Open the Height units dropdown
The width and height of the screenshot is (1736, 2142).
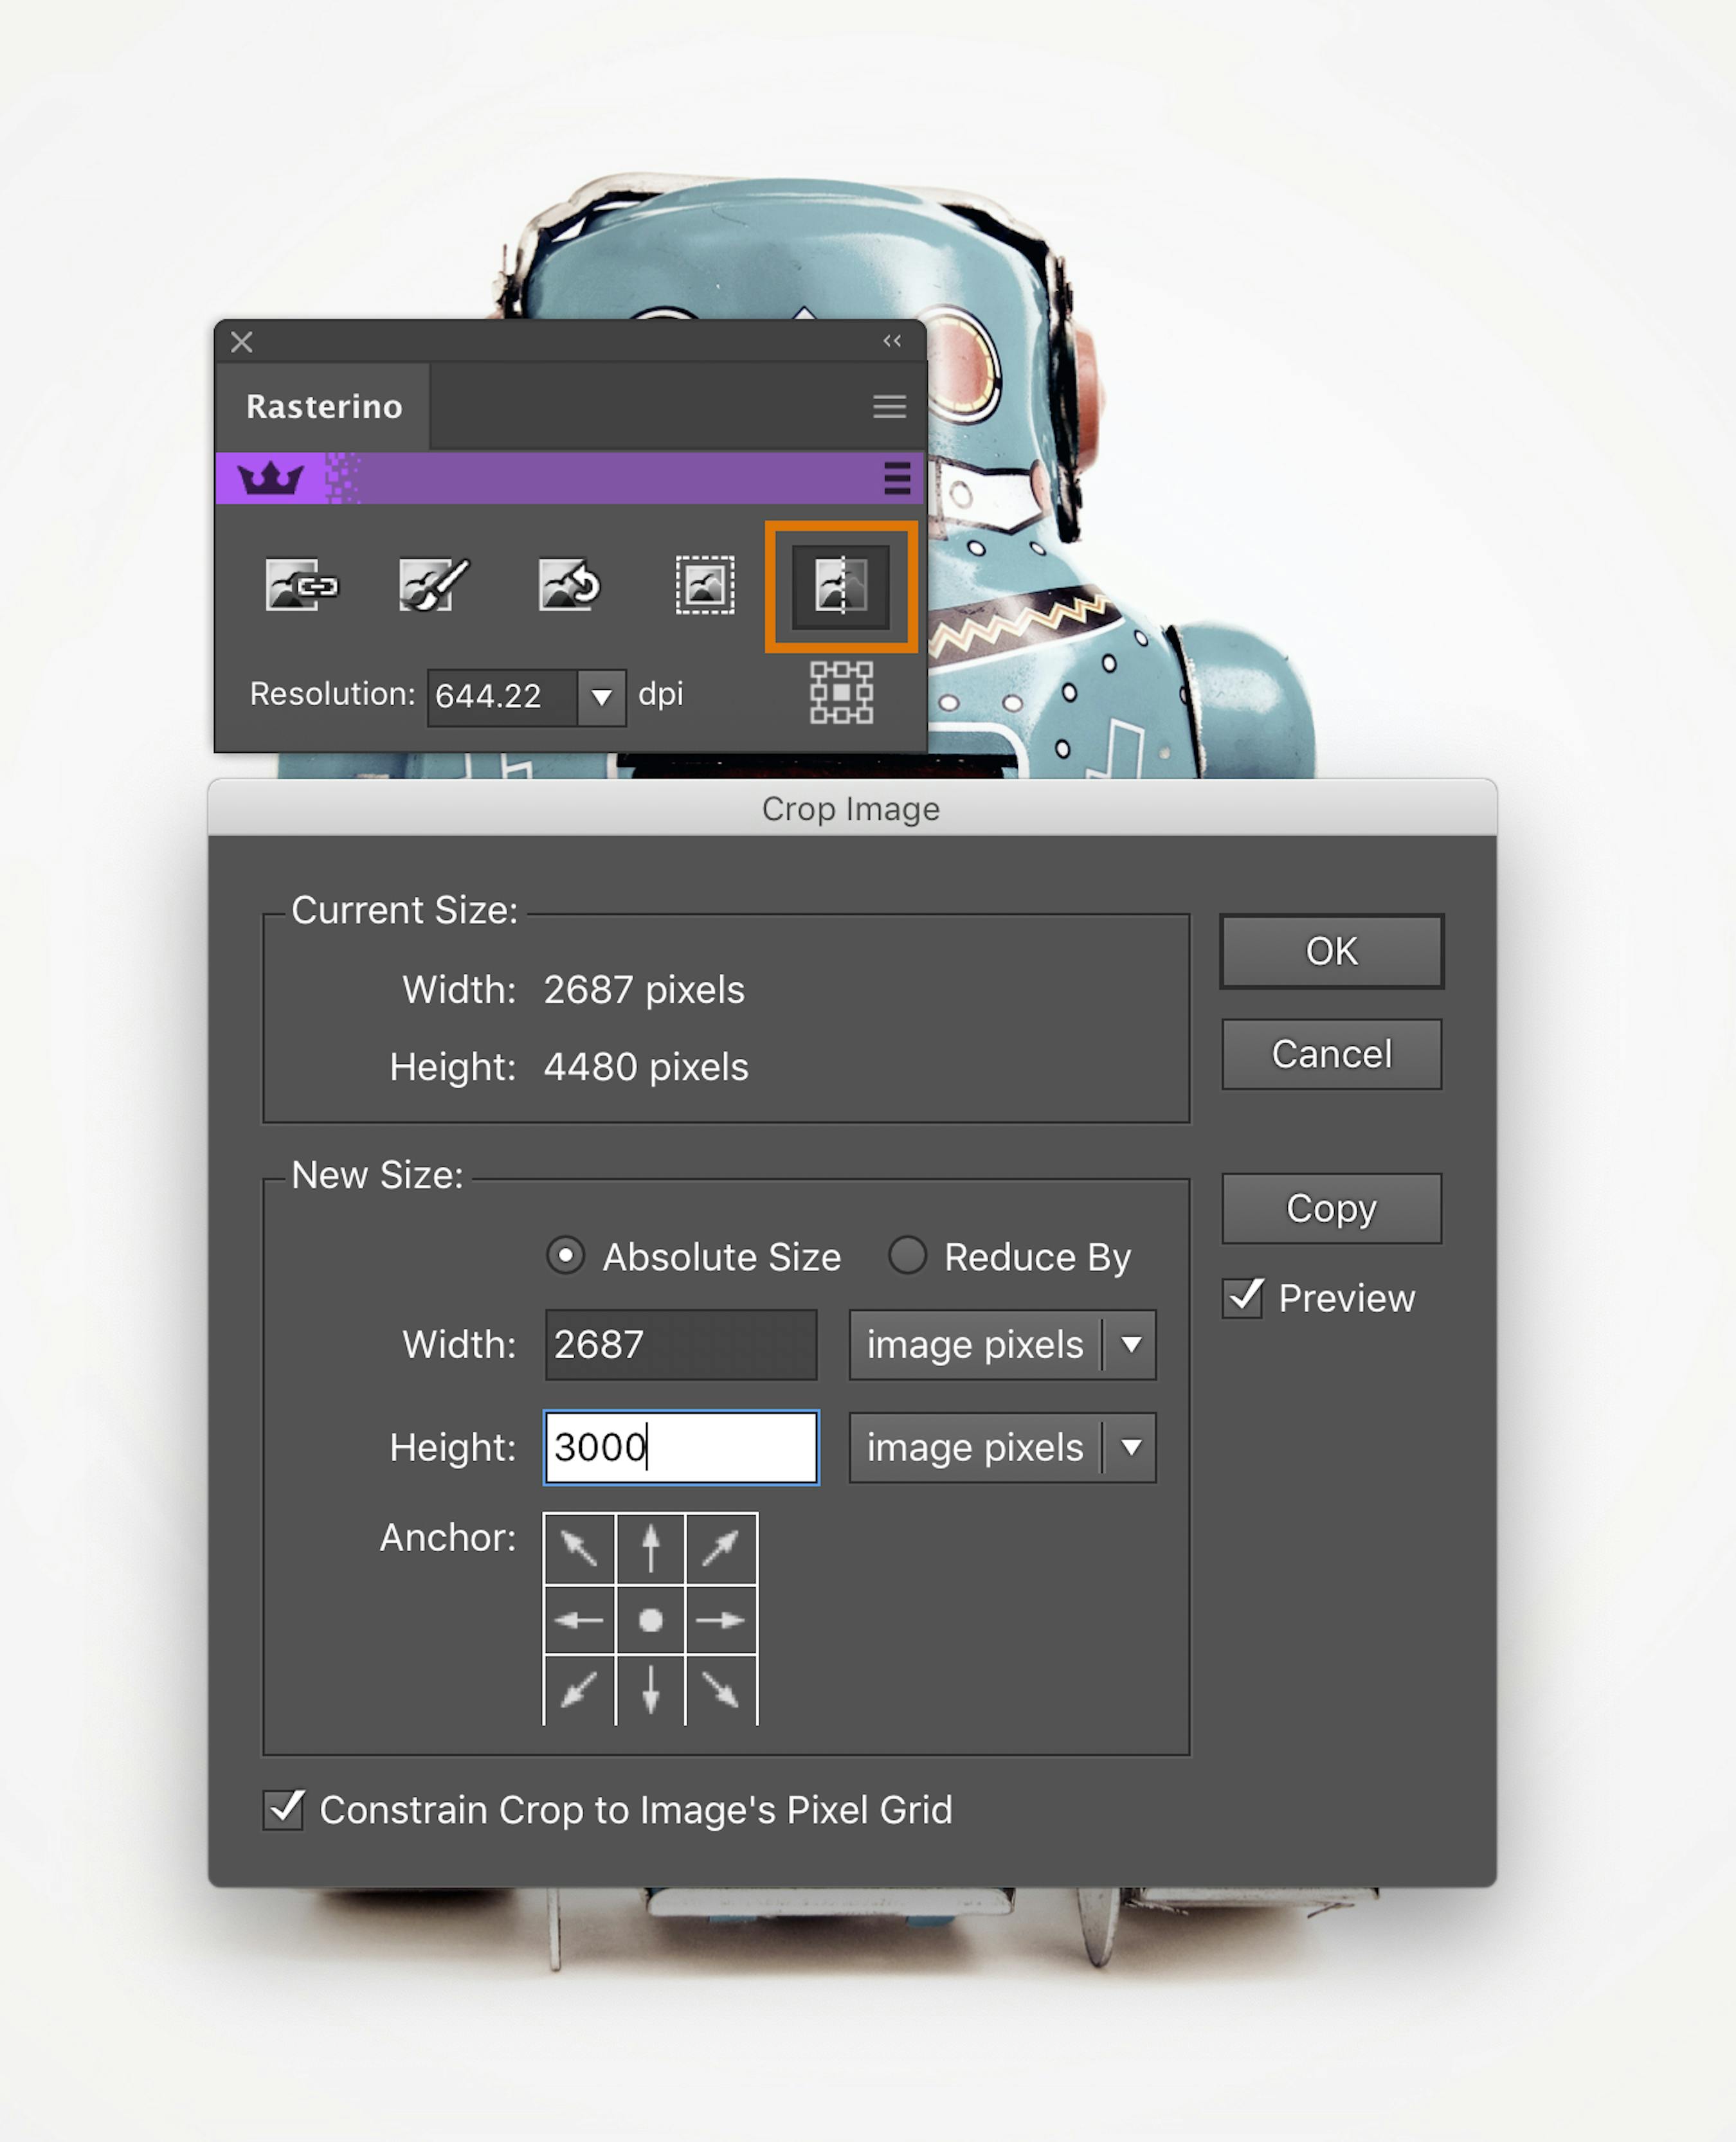(1131, 1448)
